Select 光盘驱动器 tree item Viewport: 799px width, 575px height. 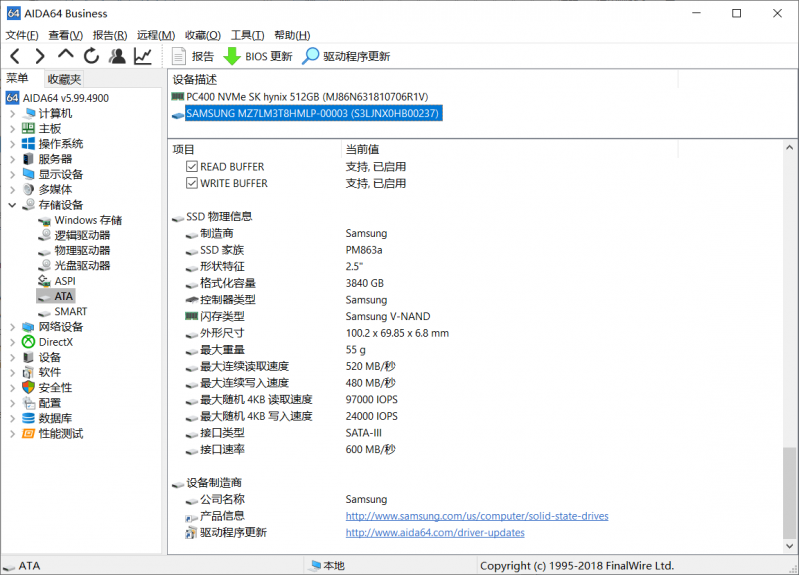82,266
